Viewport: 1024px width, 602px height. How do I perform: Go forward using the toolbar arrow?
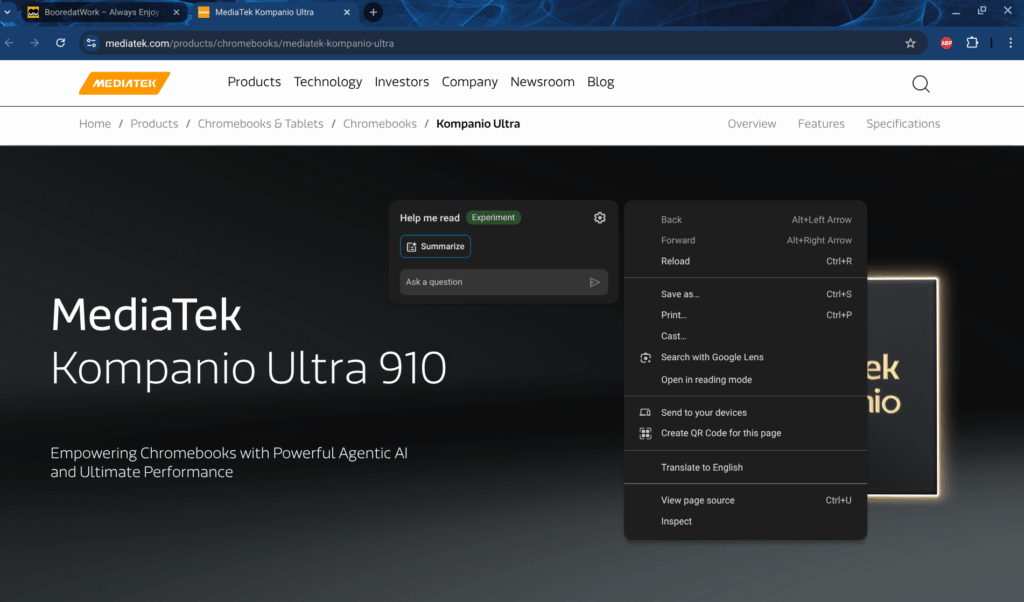(x=35, y=43)
